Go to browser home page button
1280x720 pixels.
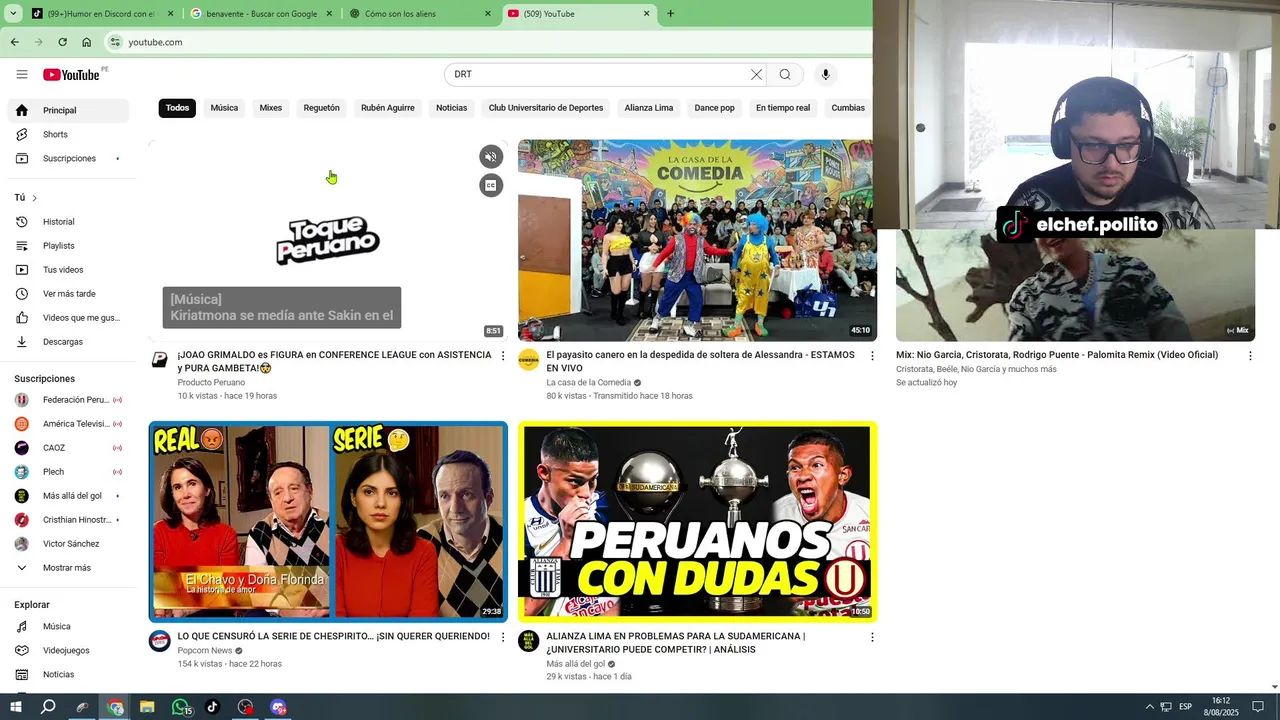click(87, 42)
